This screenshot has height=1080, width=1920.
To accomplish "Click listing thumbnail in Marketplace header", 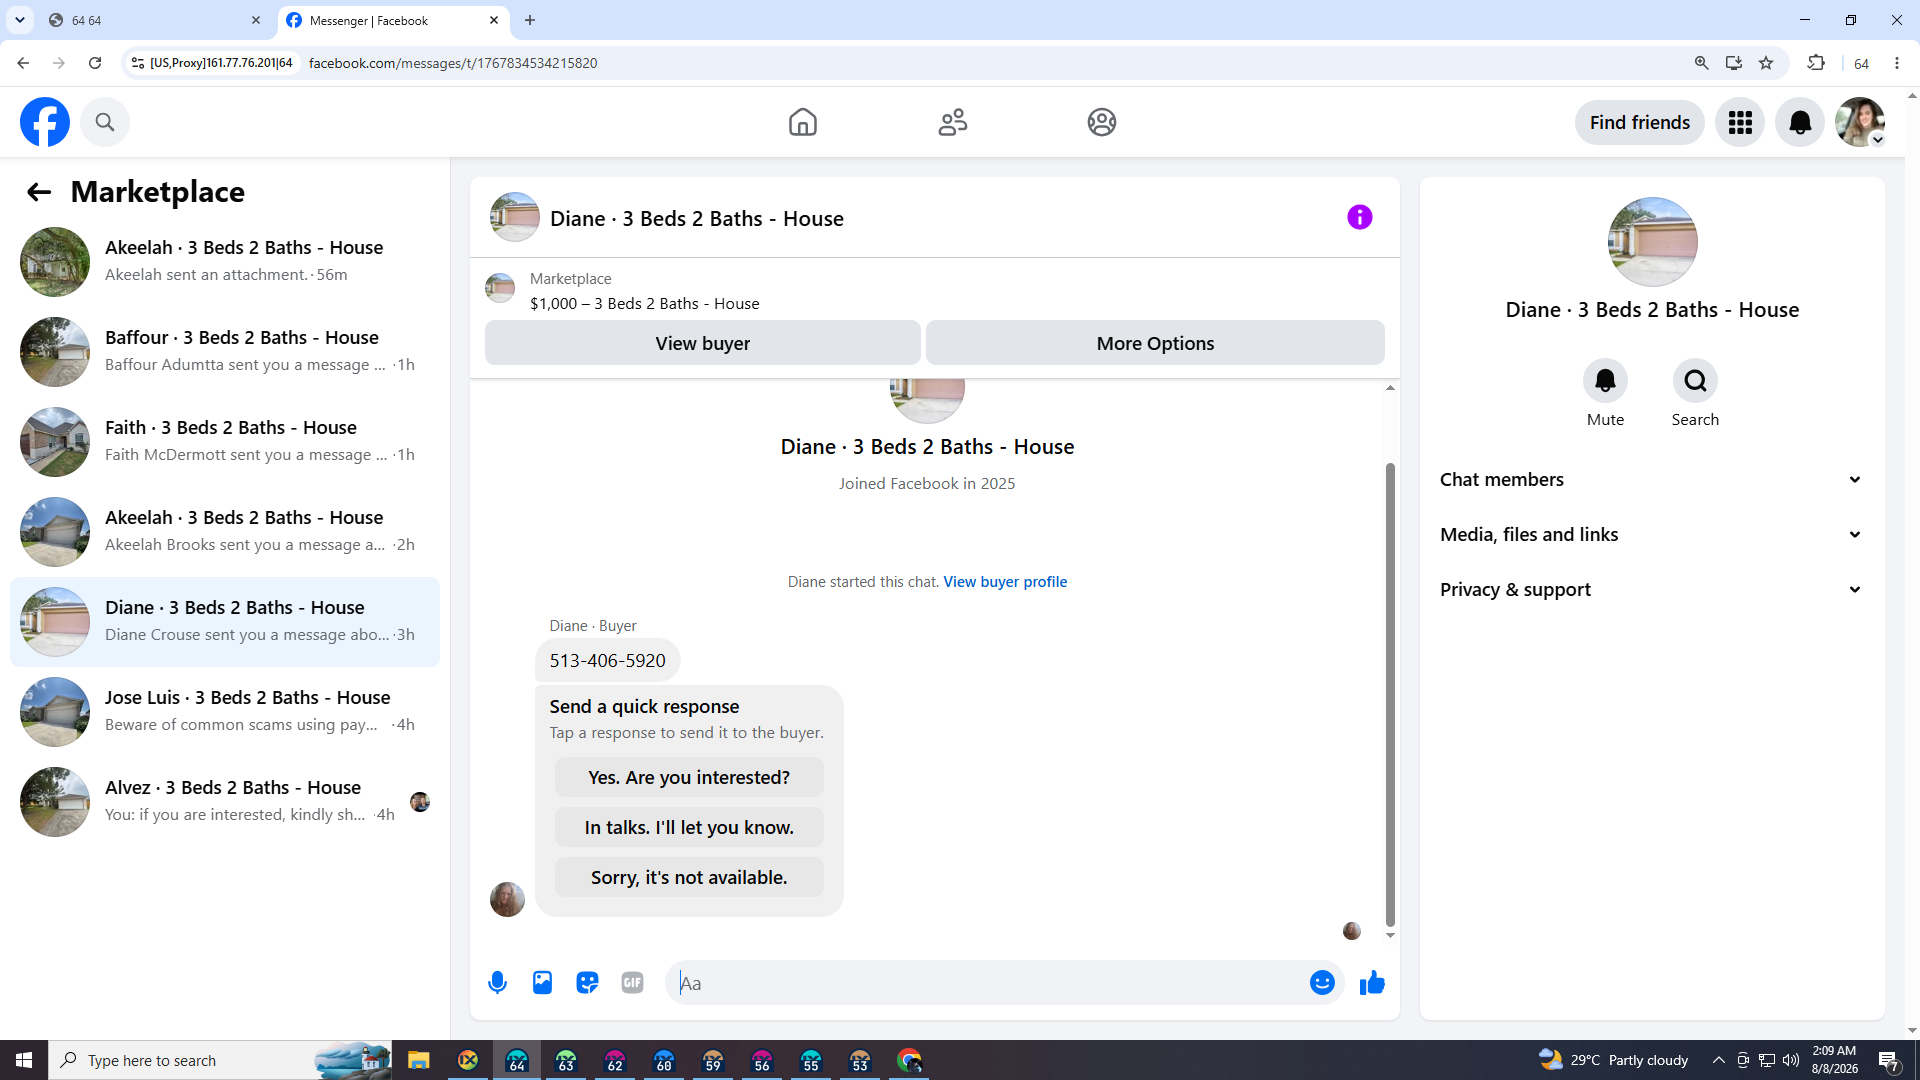I will (500, 289).
